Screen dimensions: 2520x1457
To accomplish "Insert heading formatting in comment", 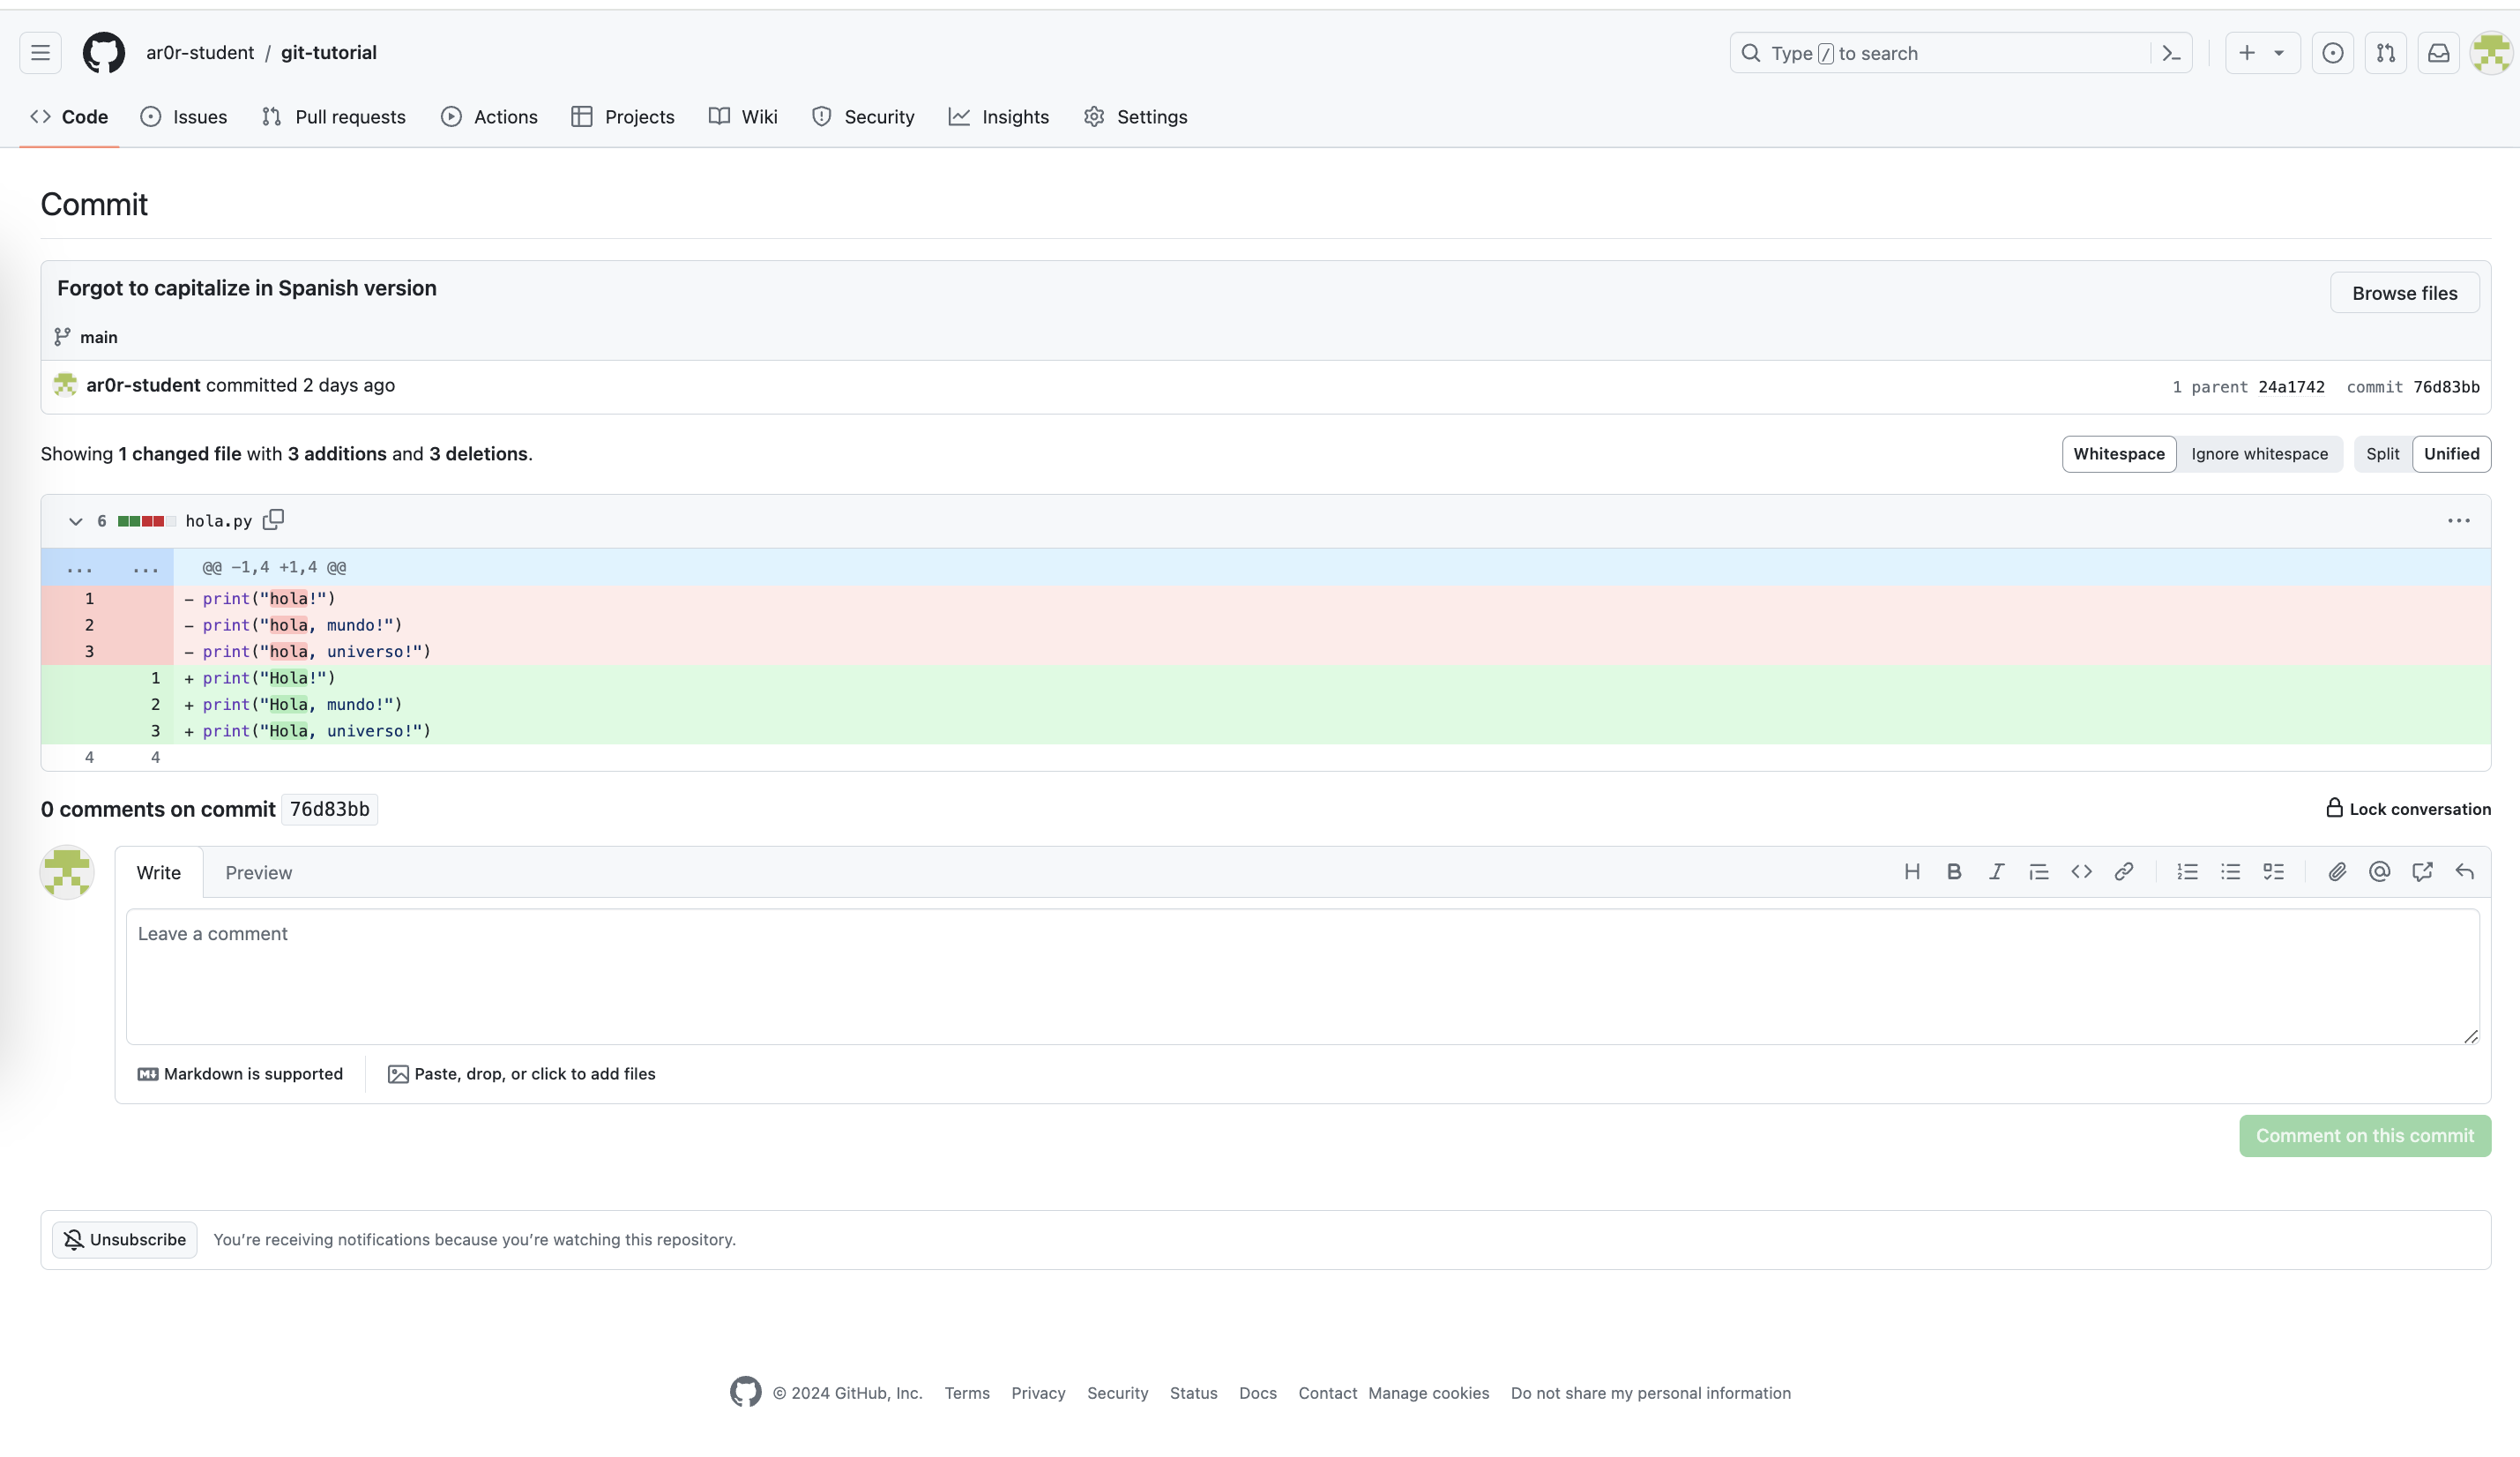I will point(1912,872).
